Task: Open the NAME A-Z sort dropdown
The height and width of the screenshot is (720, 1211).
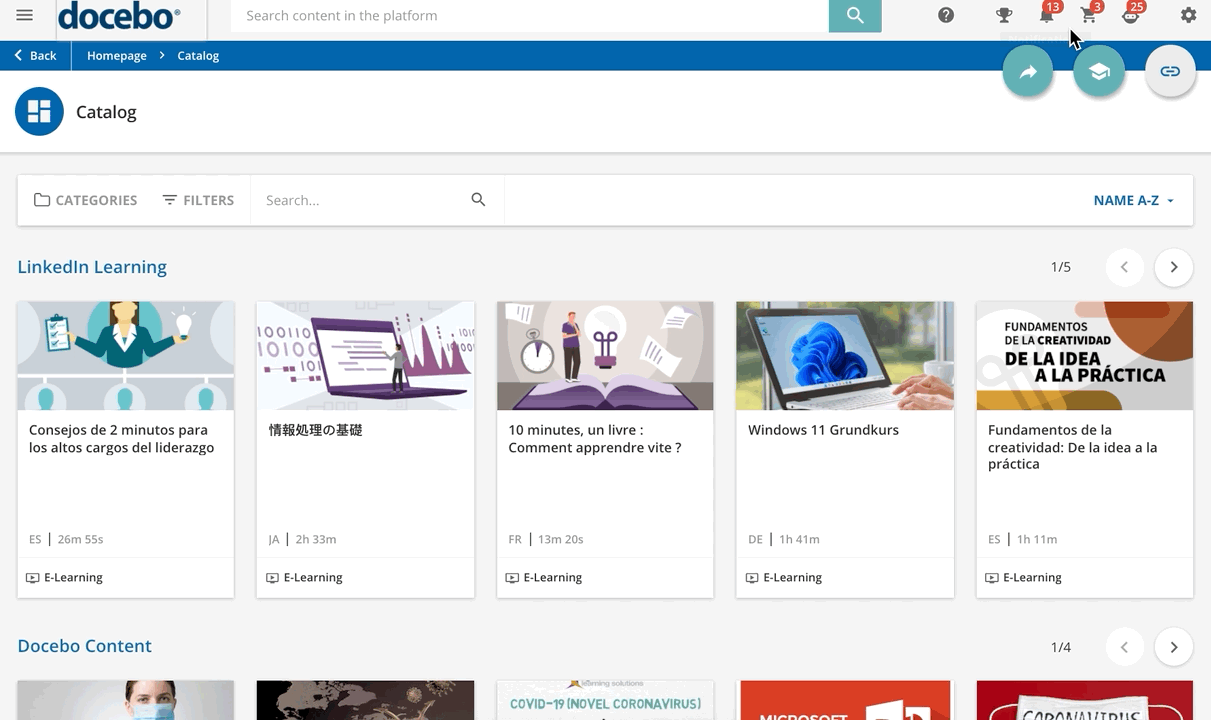Action: [x=1134, y=200]
